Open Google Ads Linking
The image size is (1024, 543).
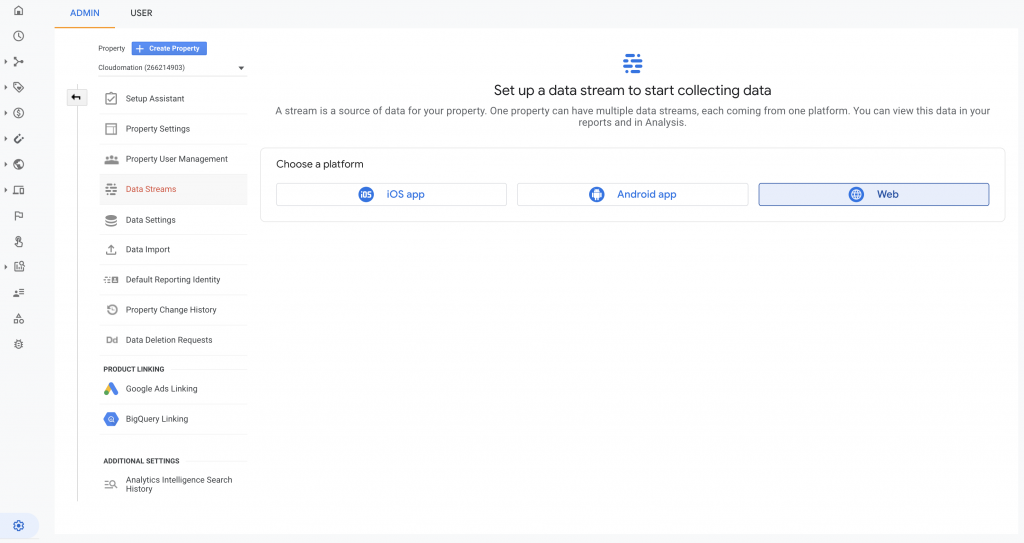pos(173,389)
